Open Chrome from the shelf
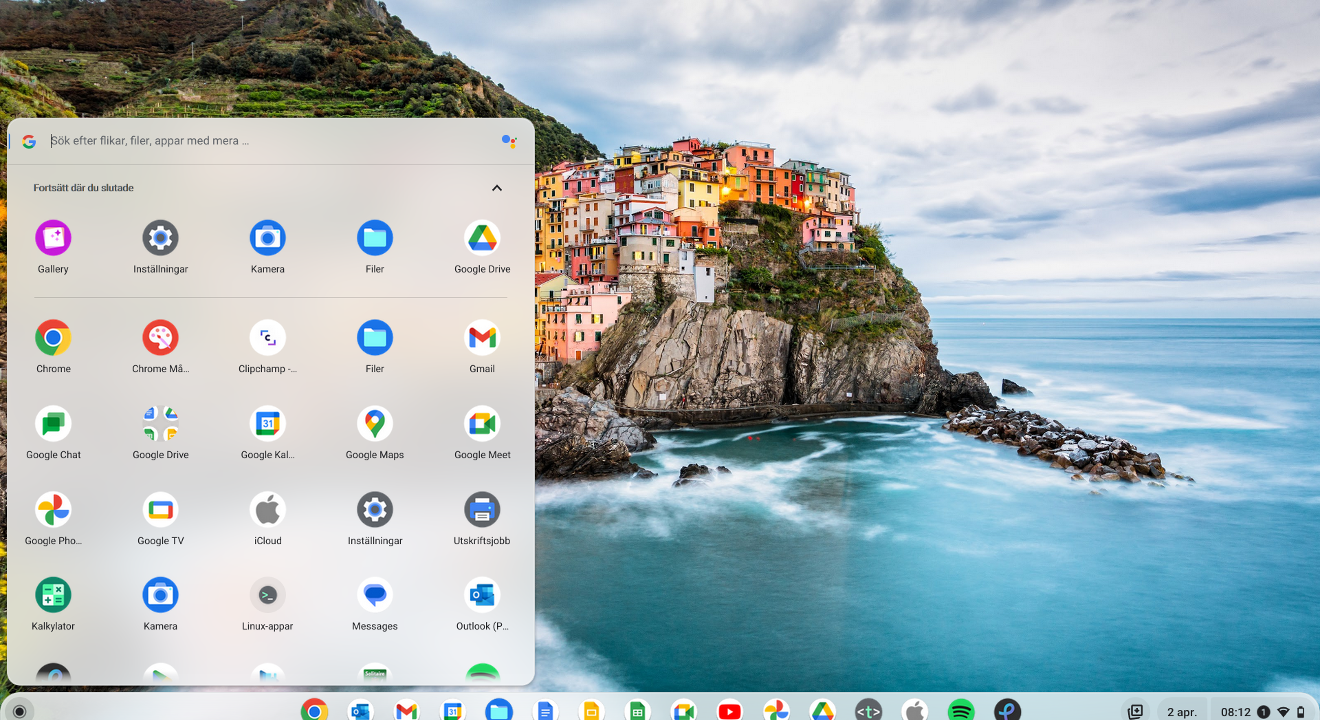 pos(314,711)
